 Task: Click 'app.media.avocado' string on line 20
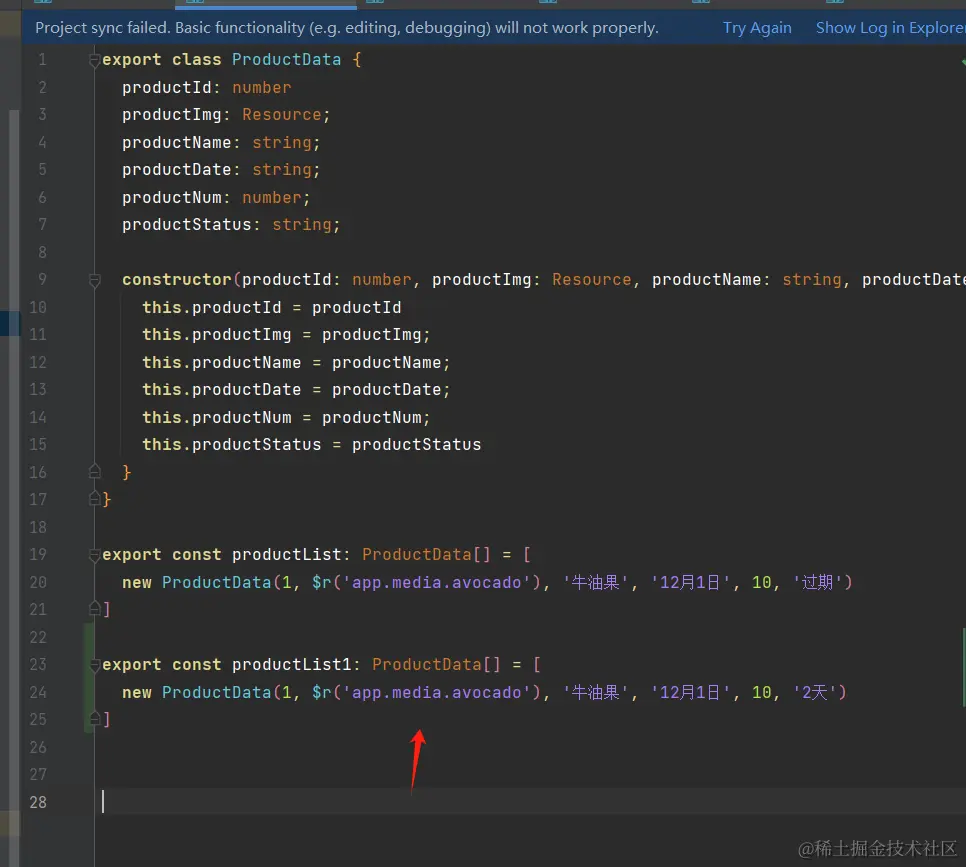(x=436, y=582)
